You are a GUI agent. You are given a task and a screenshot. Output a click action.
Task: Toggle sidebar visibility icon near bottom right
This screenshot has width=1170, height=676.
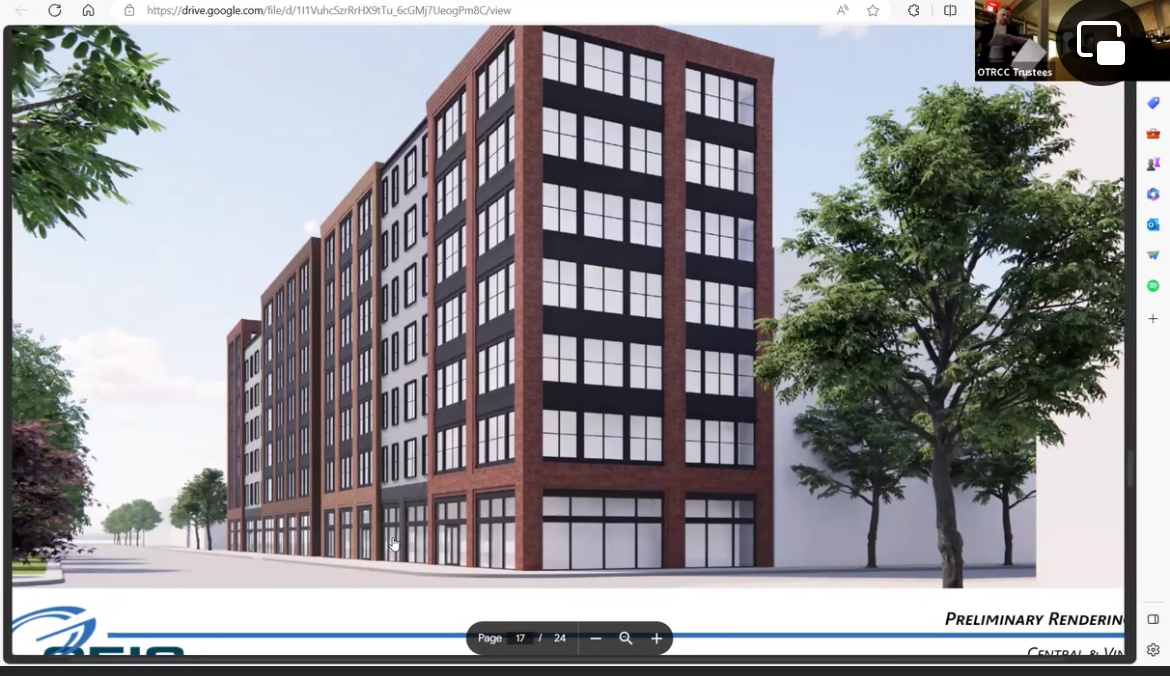1153,619
